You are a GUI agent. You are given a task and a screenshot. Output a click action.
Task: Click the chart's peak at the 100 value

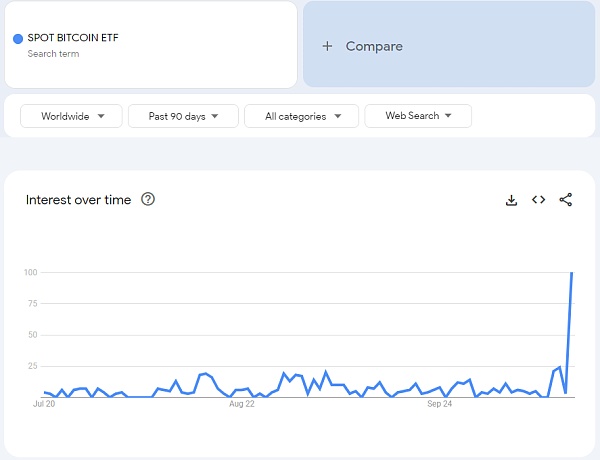tap(572, 273)
